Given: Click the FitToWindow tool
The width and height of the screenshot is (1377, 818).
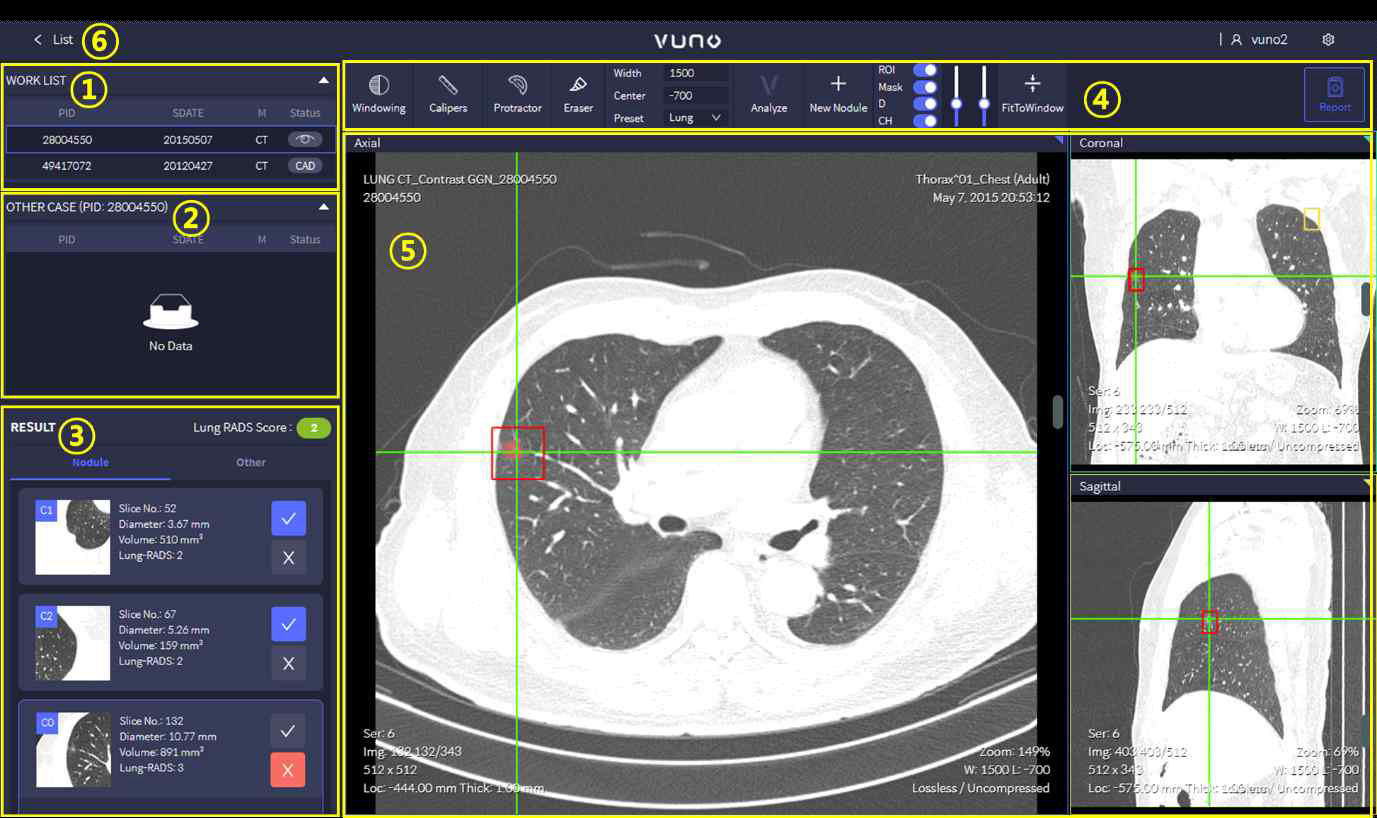Looking at the screenshot, I should pos(1032,94).
